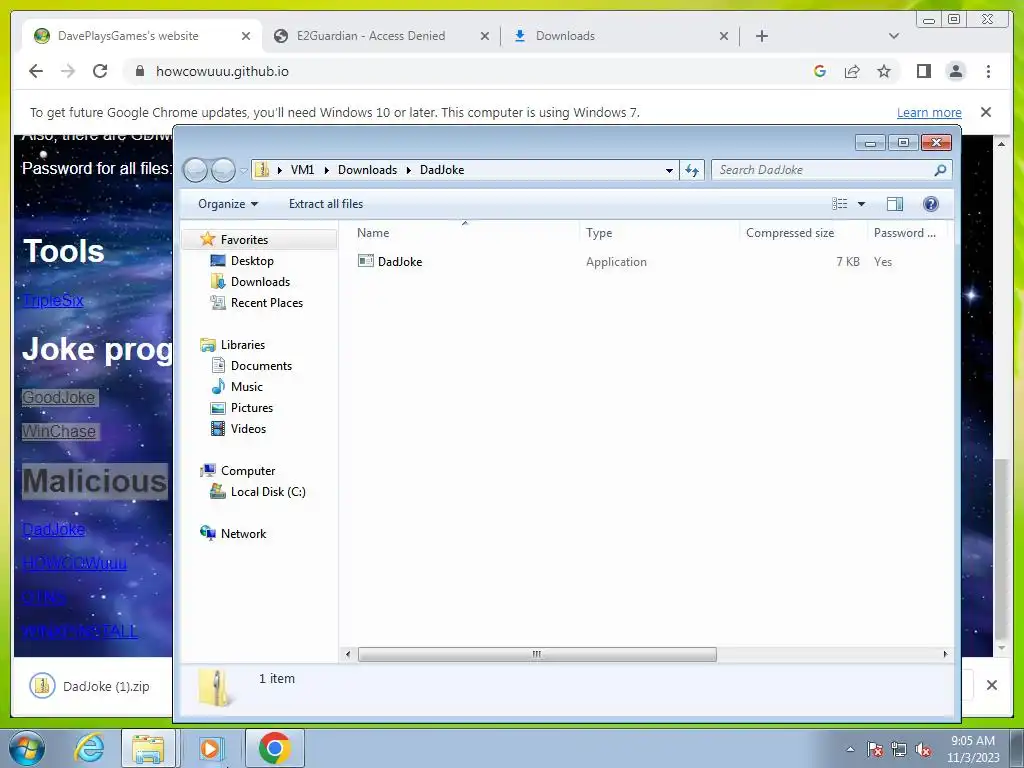This screenshot has height=768, width=1024.
Task: Click Explorer horizontal scrollbar thumb
Action: click(x=537, y=654)
